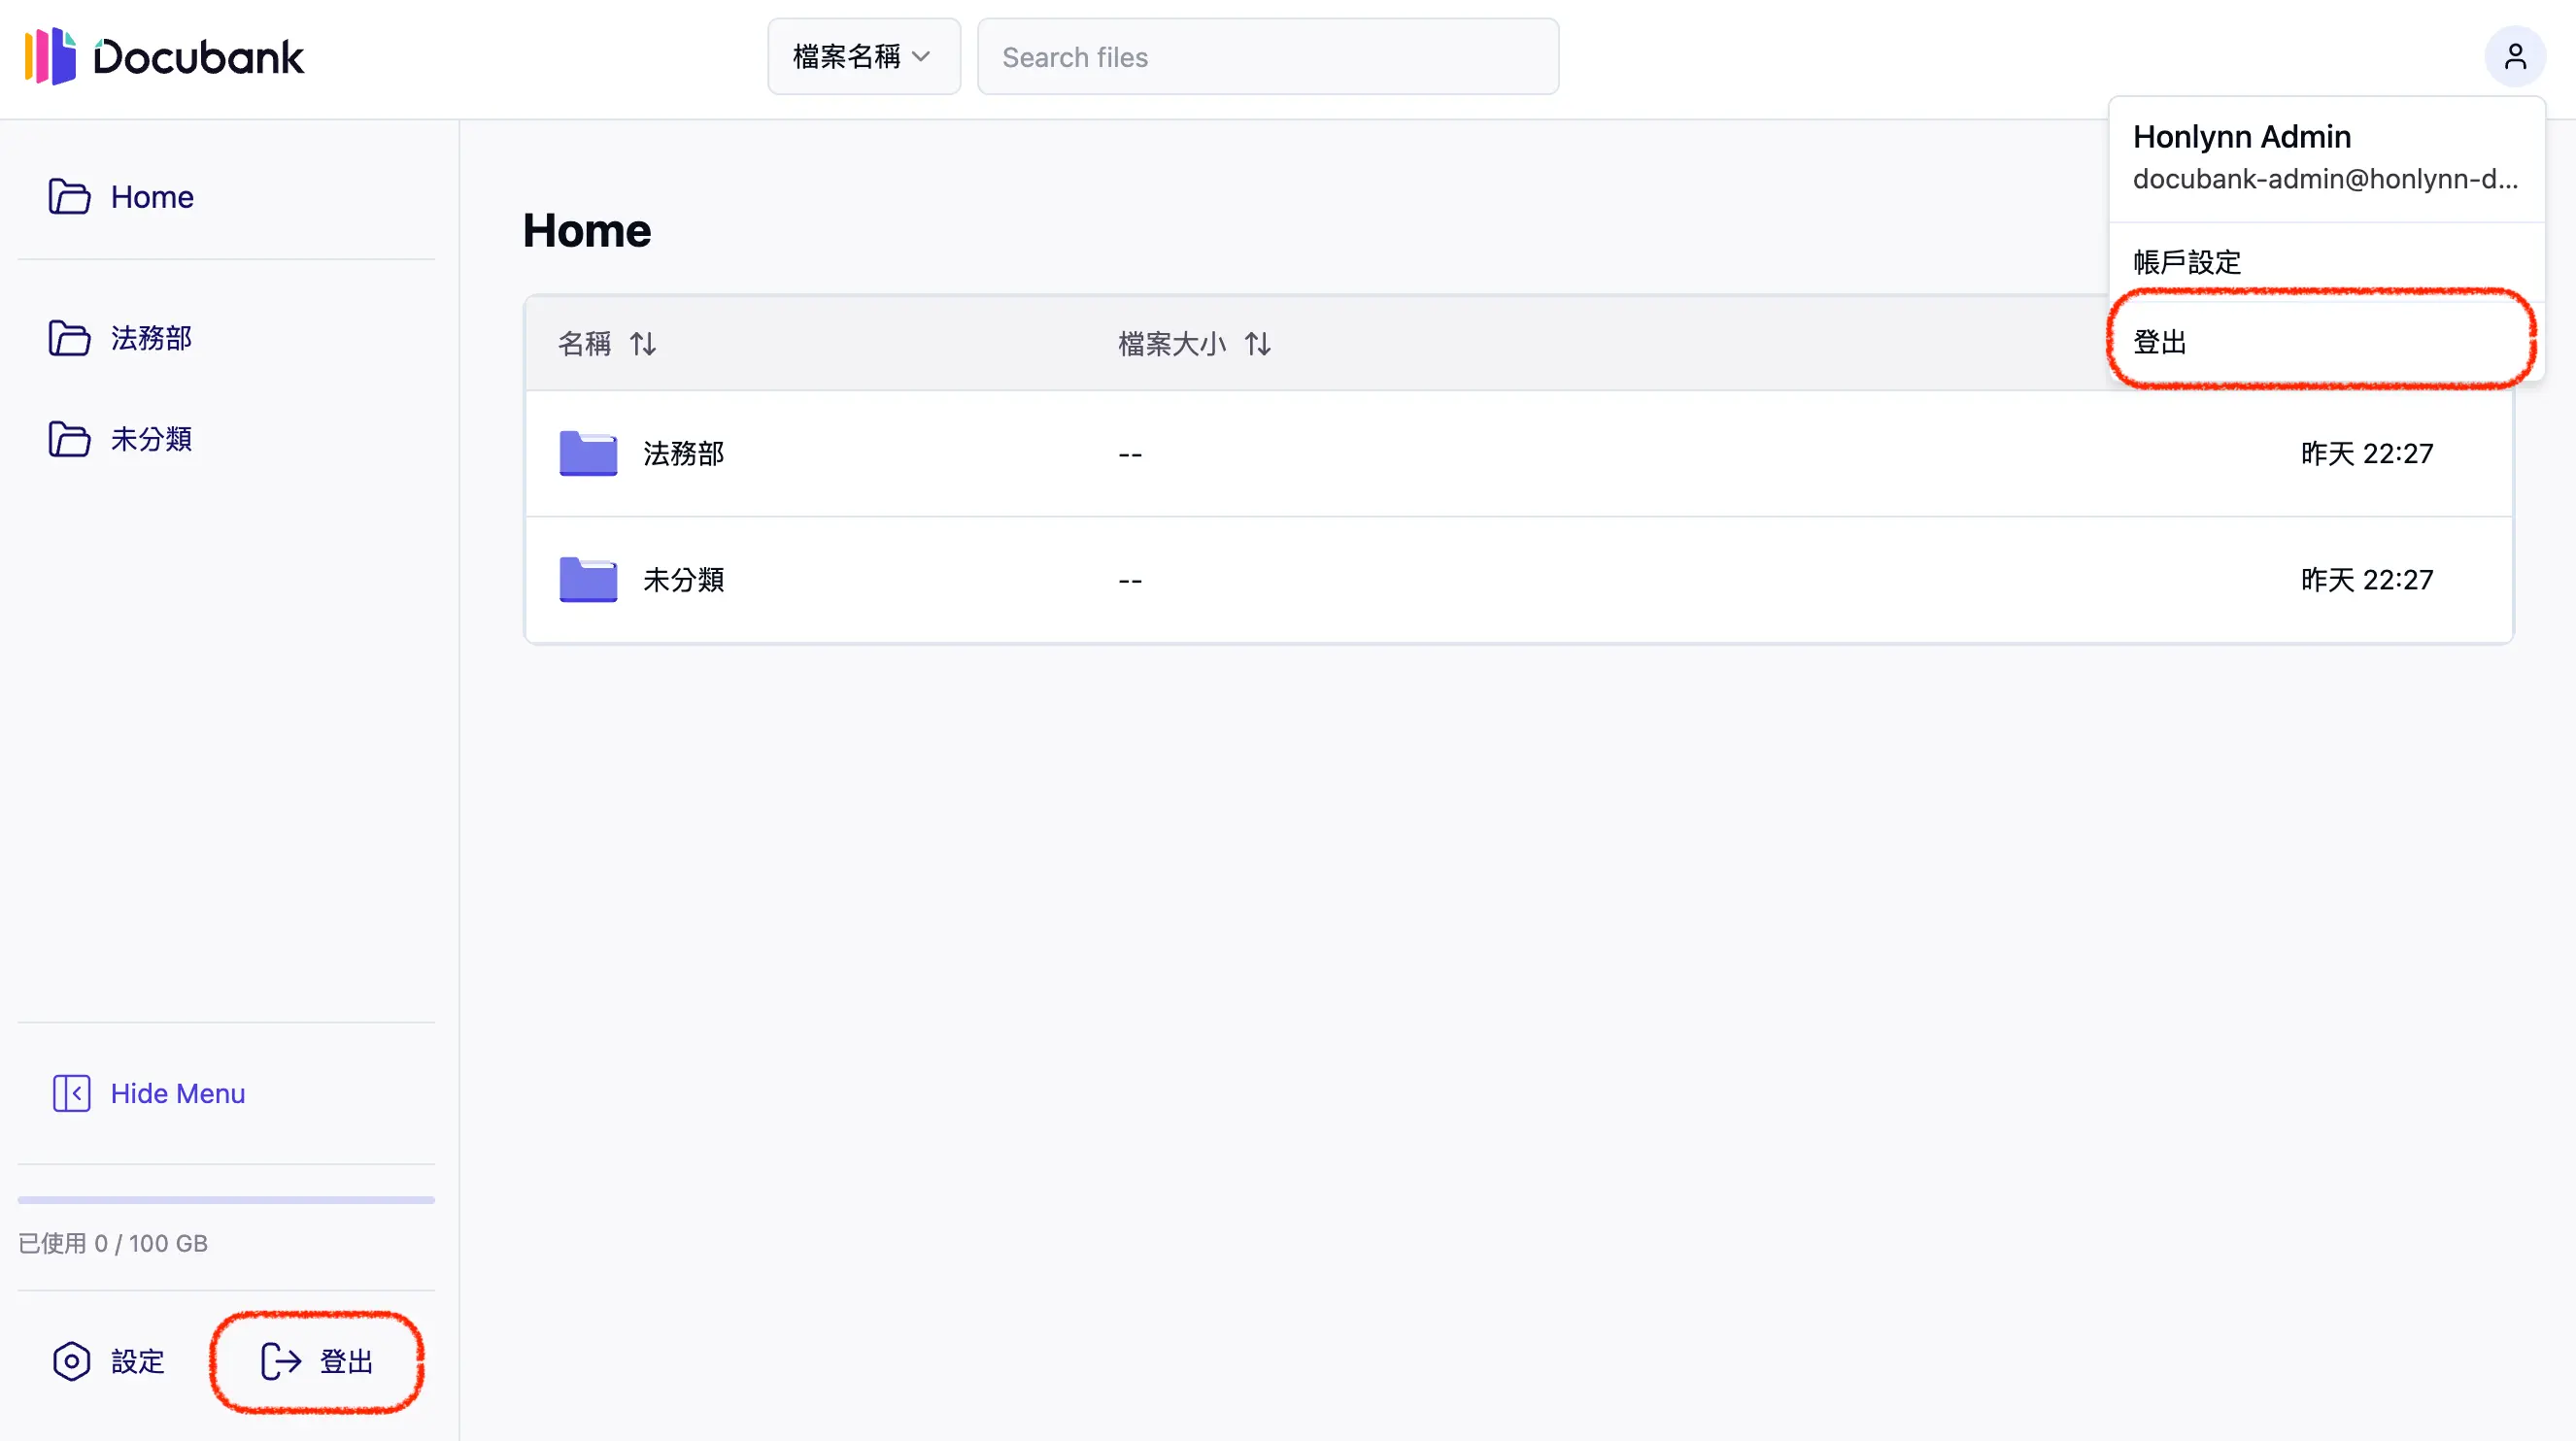Click the Docubank logo
This screenshot has height=1441, width=2576.
[164, 57]
